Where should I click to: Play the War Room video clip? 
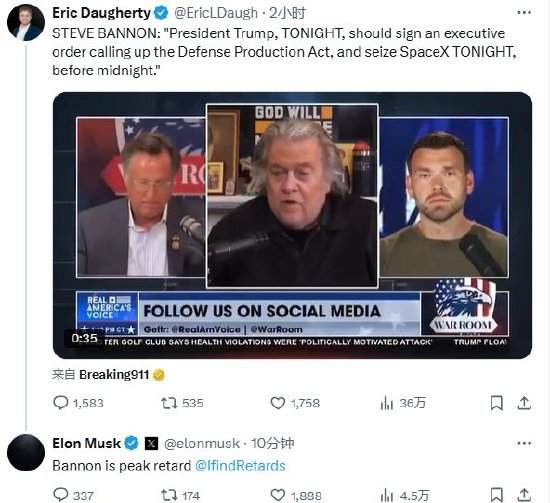click(x=292, y=225)
